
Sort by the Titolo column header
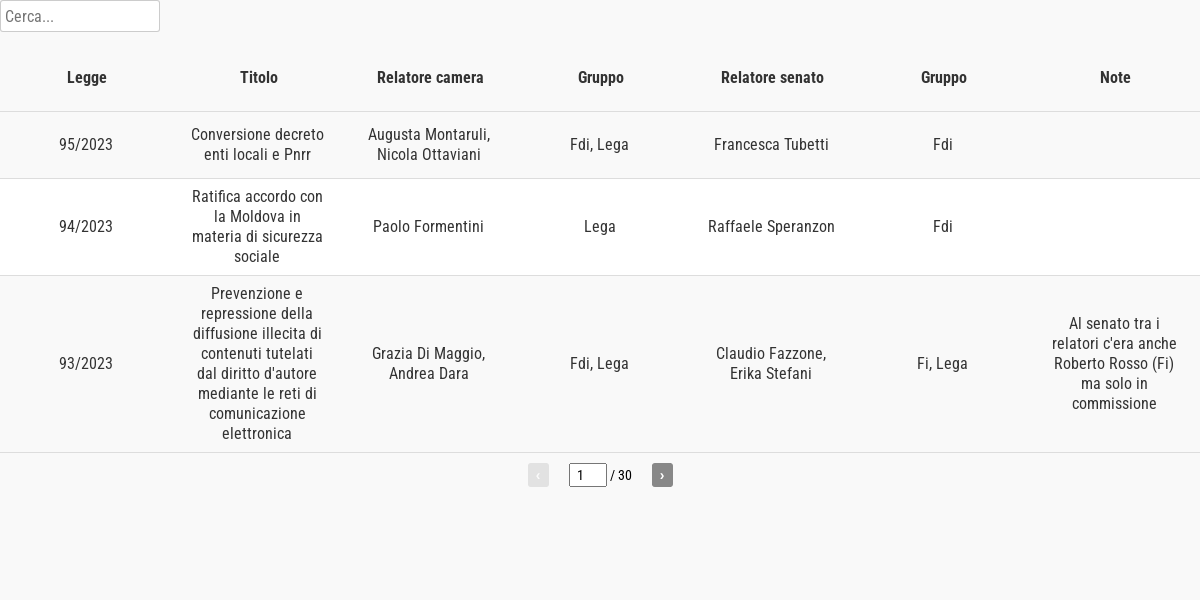click(259, 77)
